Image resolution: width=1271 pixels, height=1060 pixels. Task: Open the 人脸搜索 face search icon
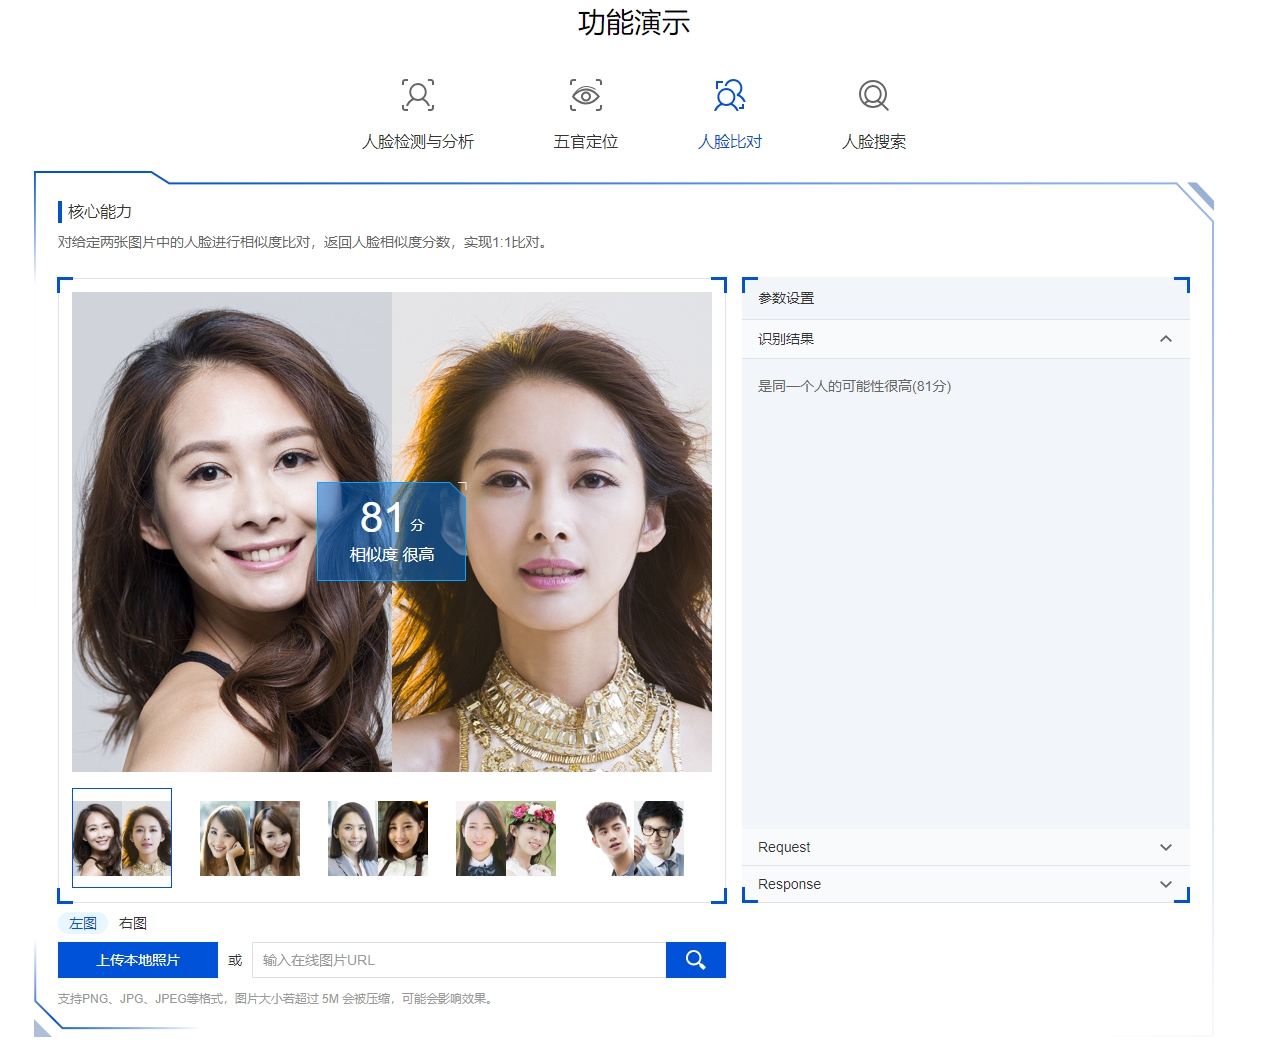[x=874, y=95]
